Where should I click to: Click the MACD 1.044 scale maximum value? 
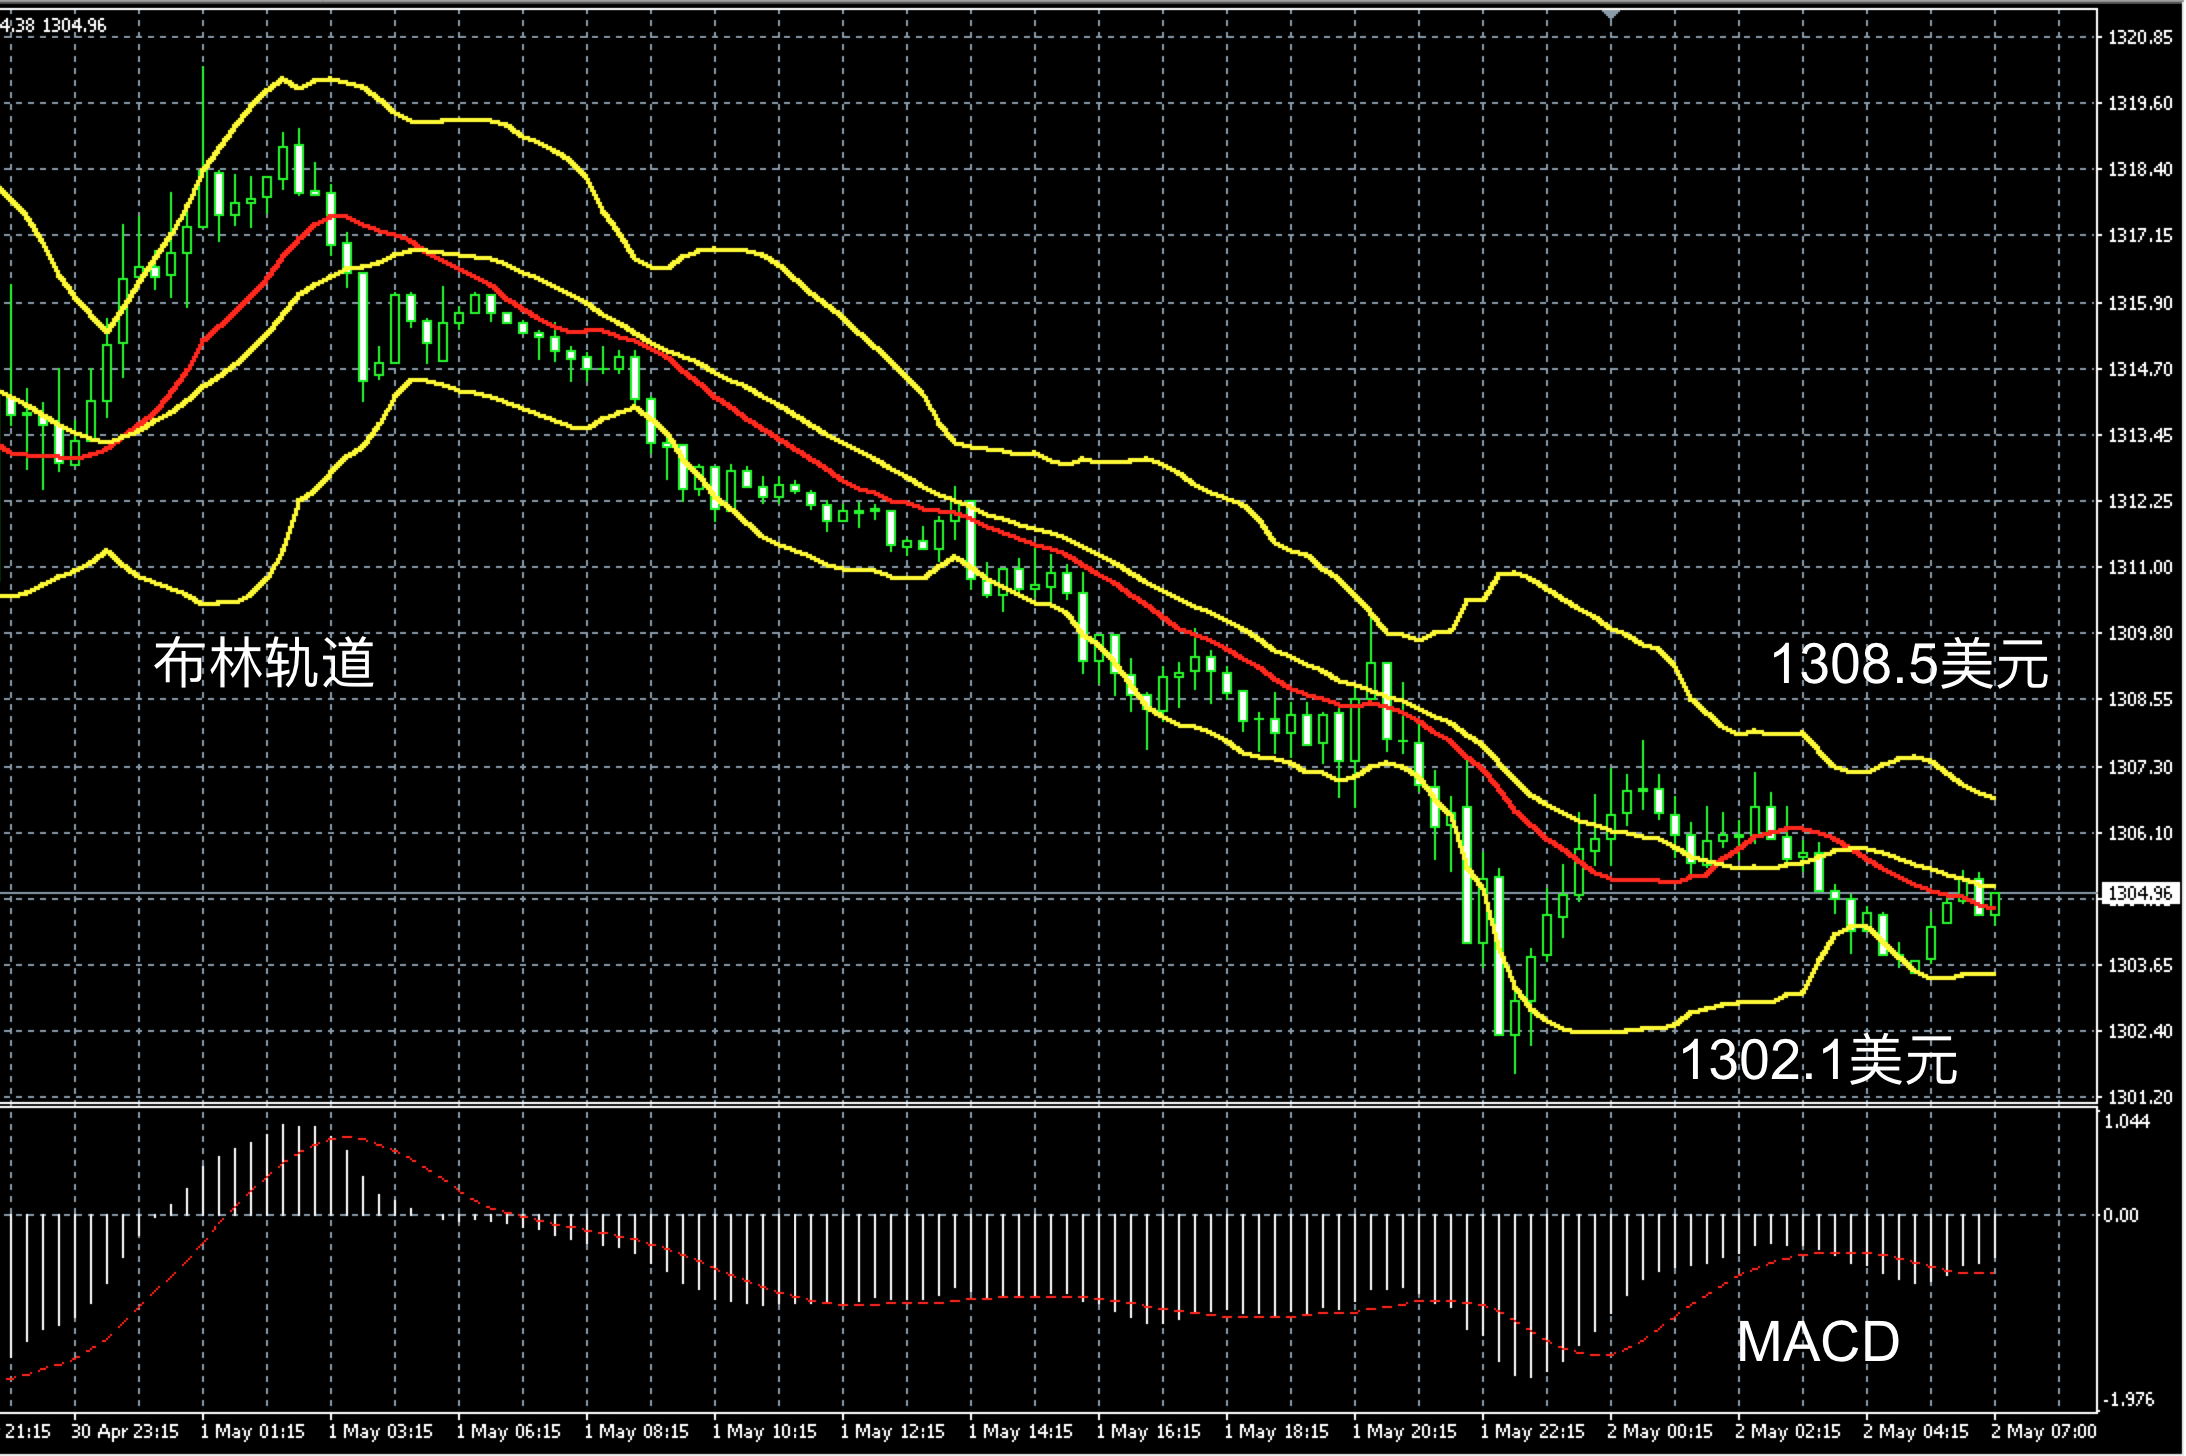[x=2126, y=1121]
